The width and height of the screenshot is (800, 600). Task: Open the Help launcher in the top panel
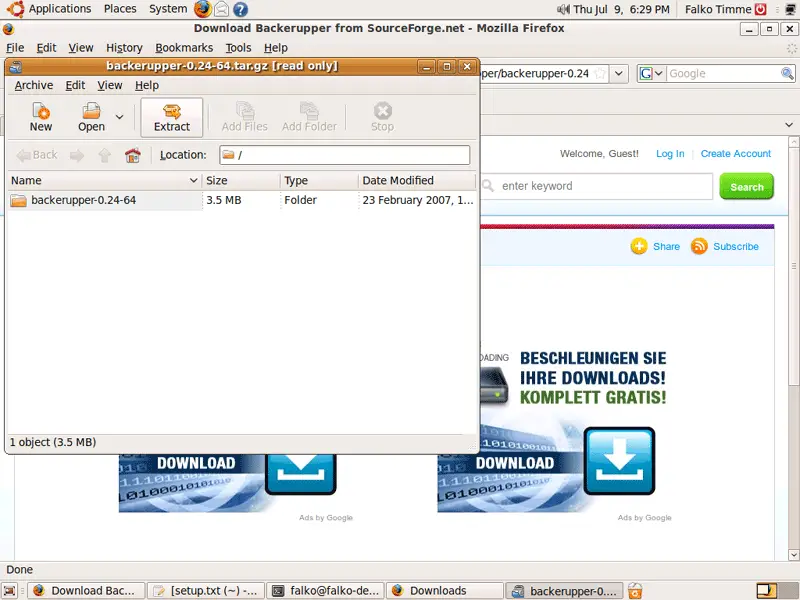240,9
